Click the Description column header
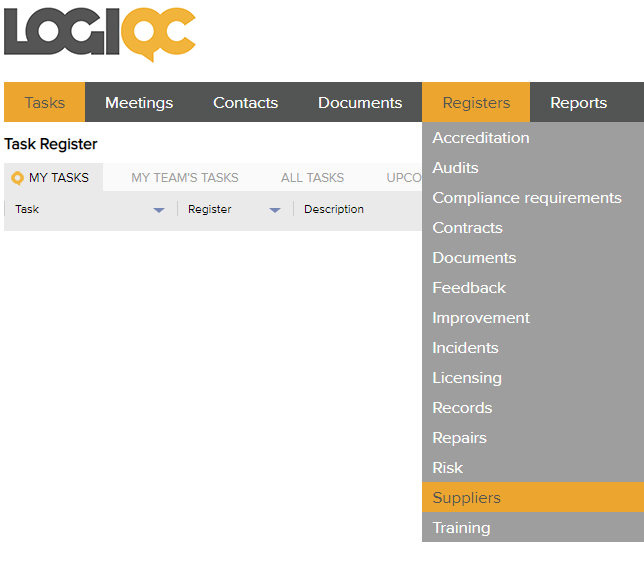The height and width of the screenshot is (583, 644). [x=334, y=210]
